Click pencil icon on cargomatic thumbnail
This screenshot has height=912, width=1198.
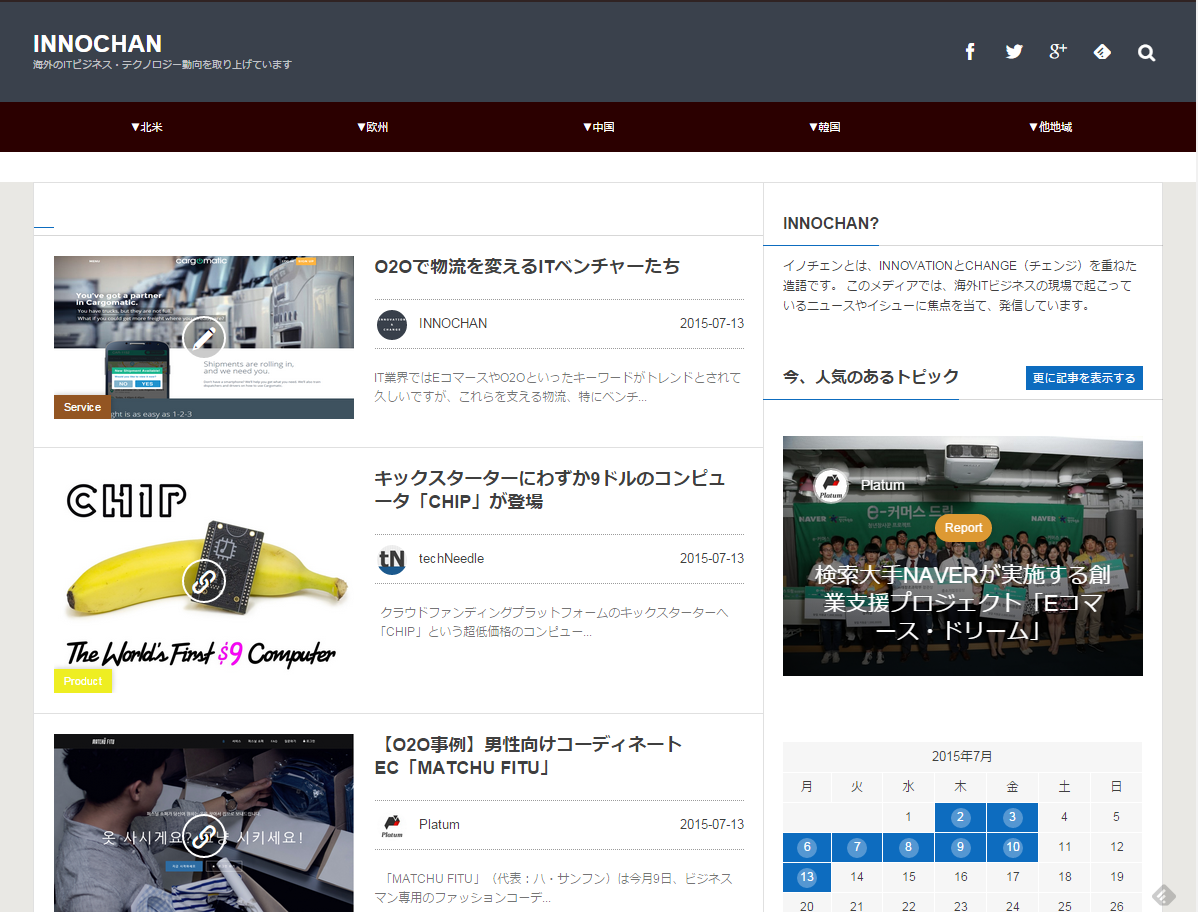(x=204, y=337)
